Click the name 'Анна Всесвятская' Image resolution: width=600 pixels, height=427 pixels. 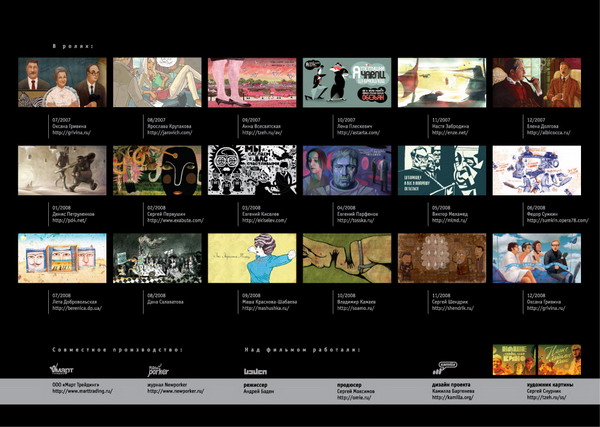(x=261, y=126)
